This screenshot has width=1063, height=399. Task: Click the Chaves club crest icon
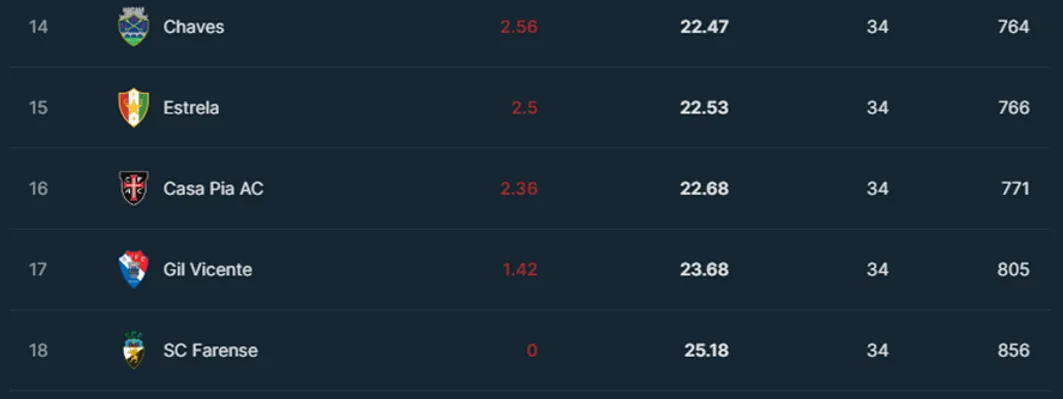(x=134, y=26)
